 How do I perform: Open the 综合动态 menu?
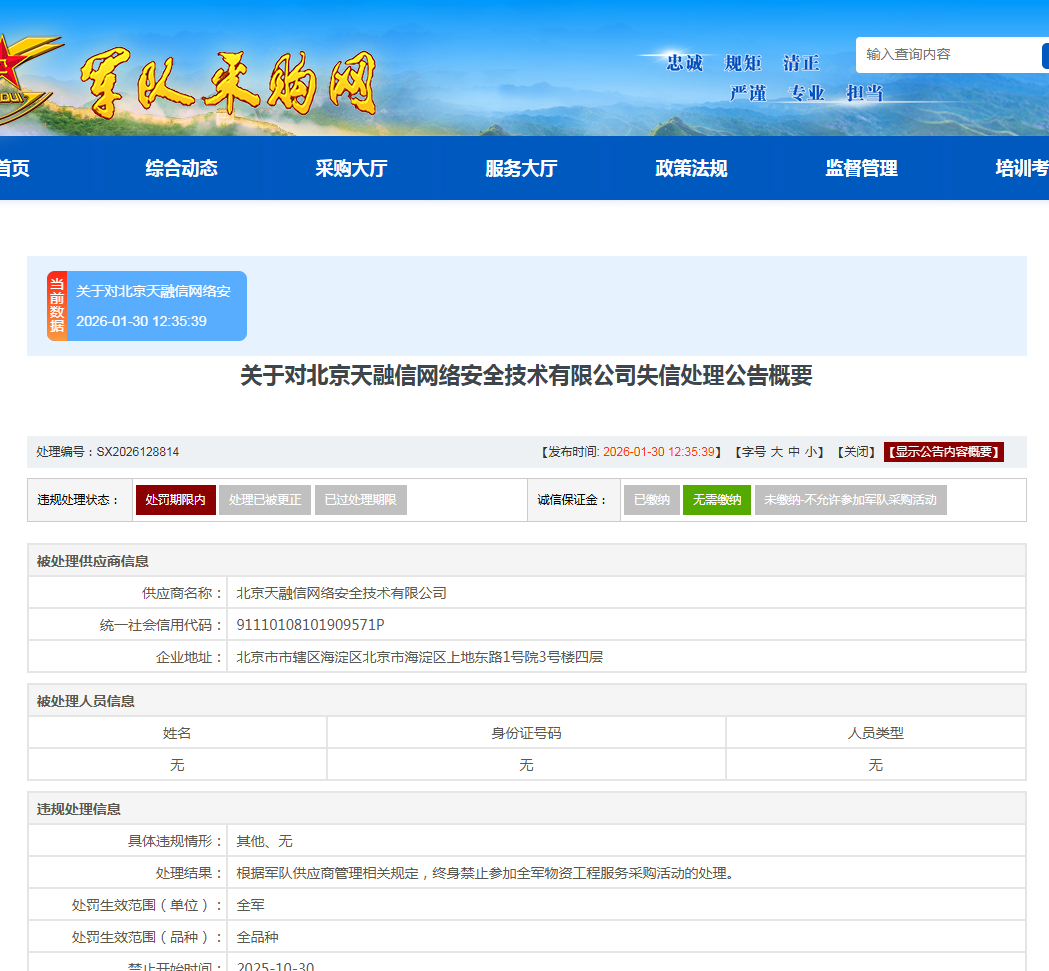click(x=180, y=169)
